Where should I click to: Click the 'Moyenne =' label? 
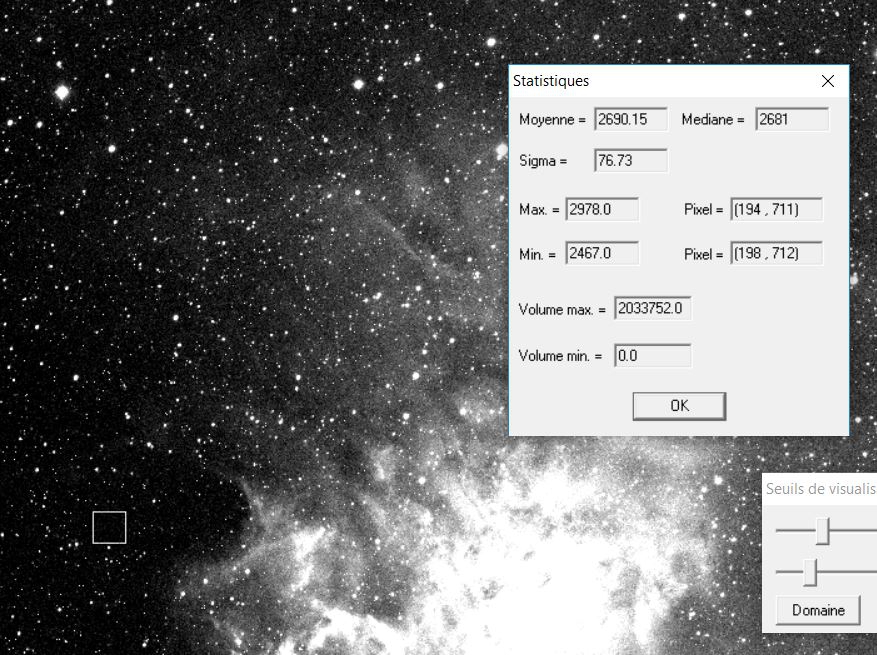click(552, 120)
